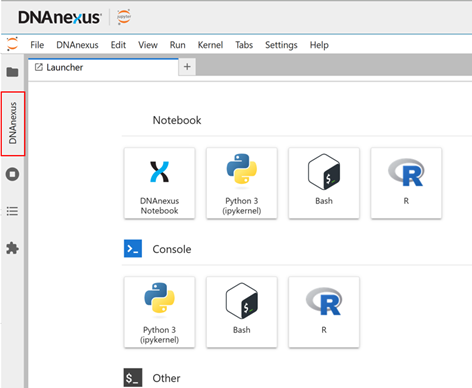Start a Python 3 (ipykernel) console
The height and width of the screenshot is (388, 472).
(159, 312)
